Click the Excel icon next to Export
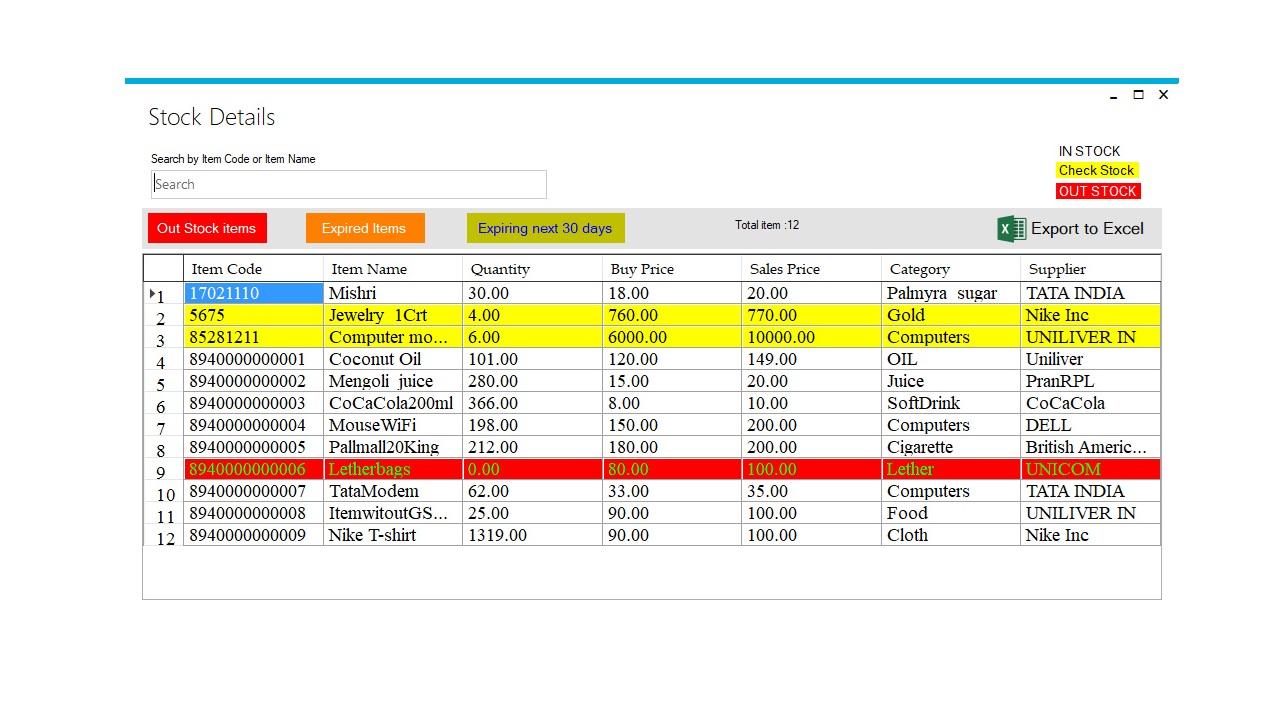 (1010, 228)
